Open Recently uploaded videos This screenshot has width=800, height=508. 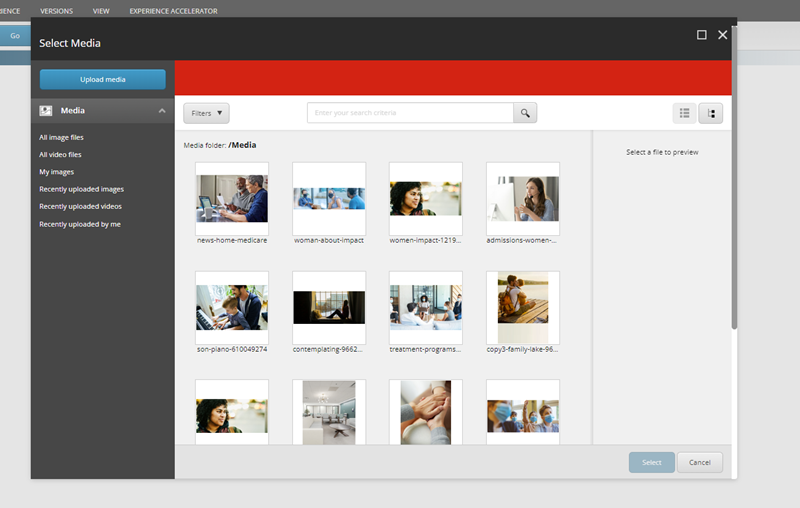click(81, 207)
